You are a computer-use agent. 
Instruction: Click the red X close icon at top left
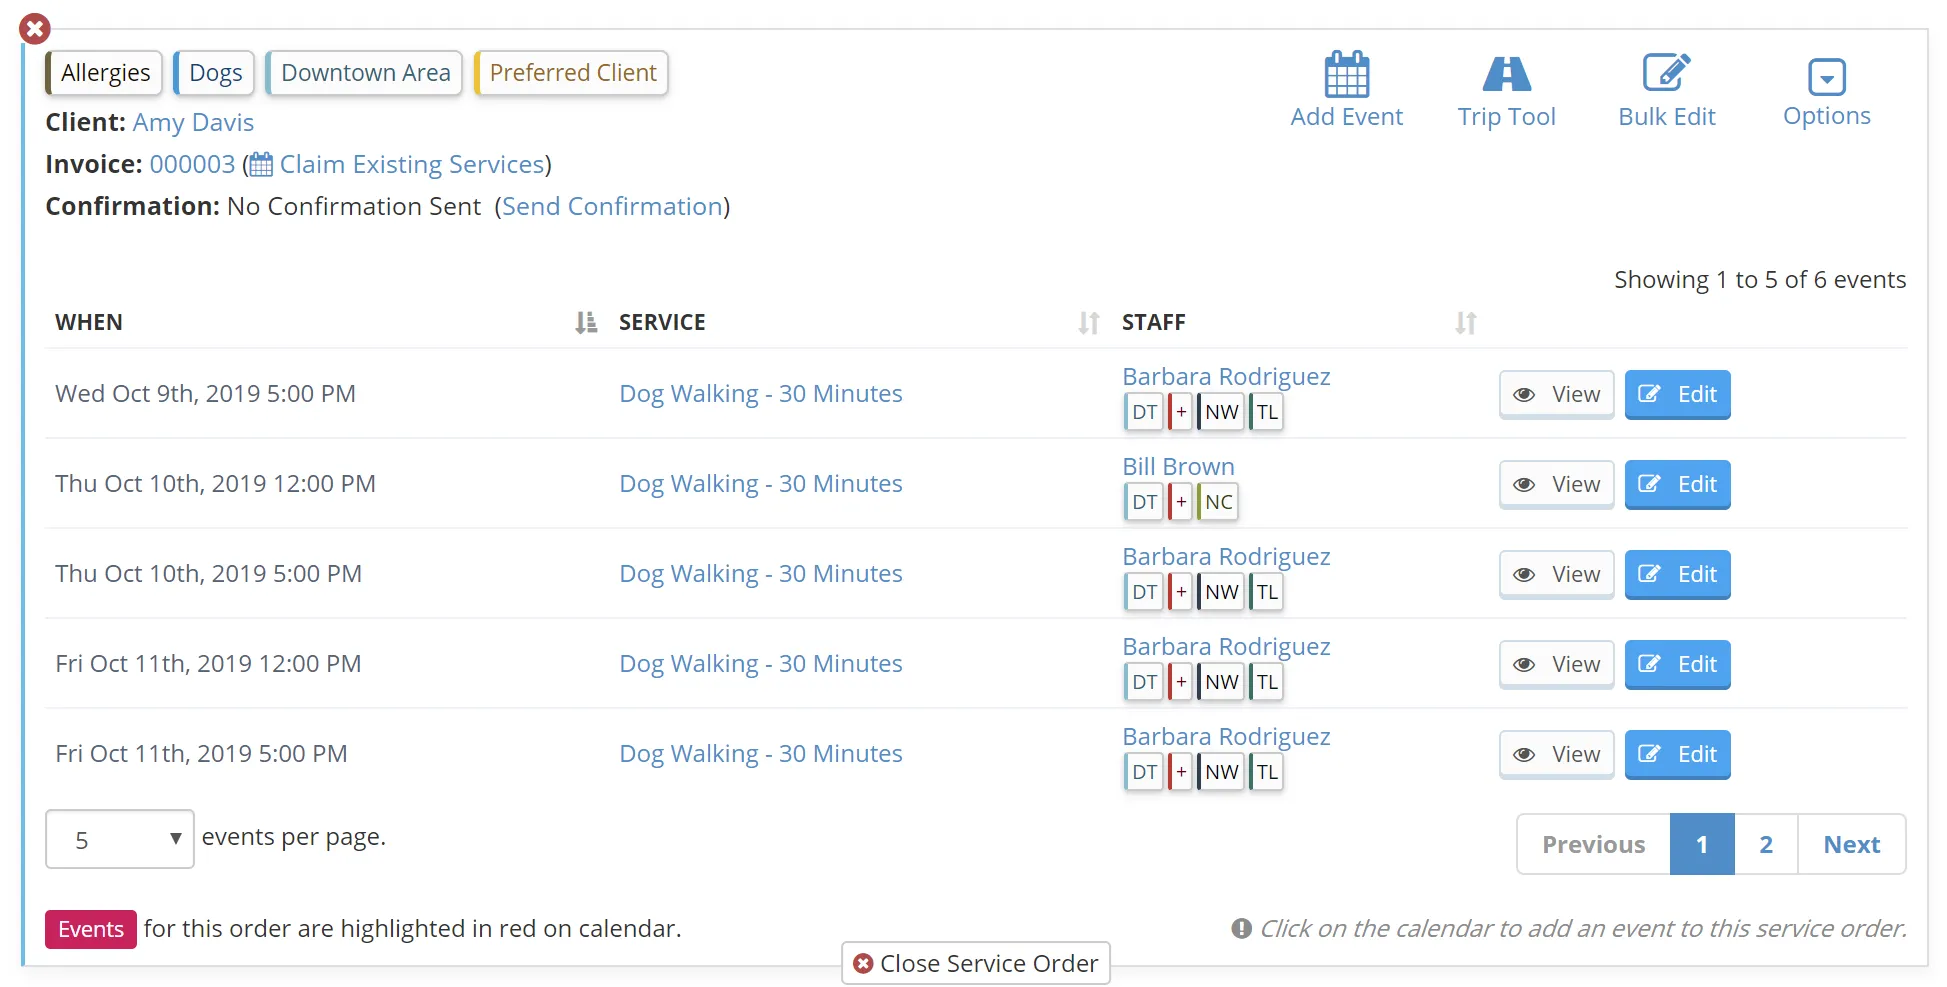(35, 29)
